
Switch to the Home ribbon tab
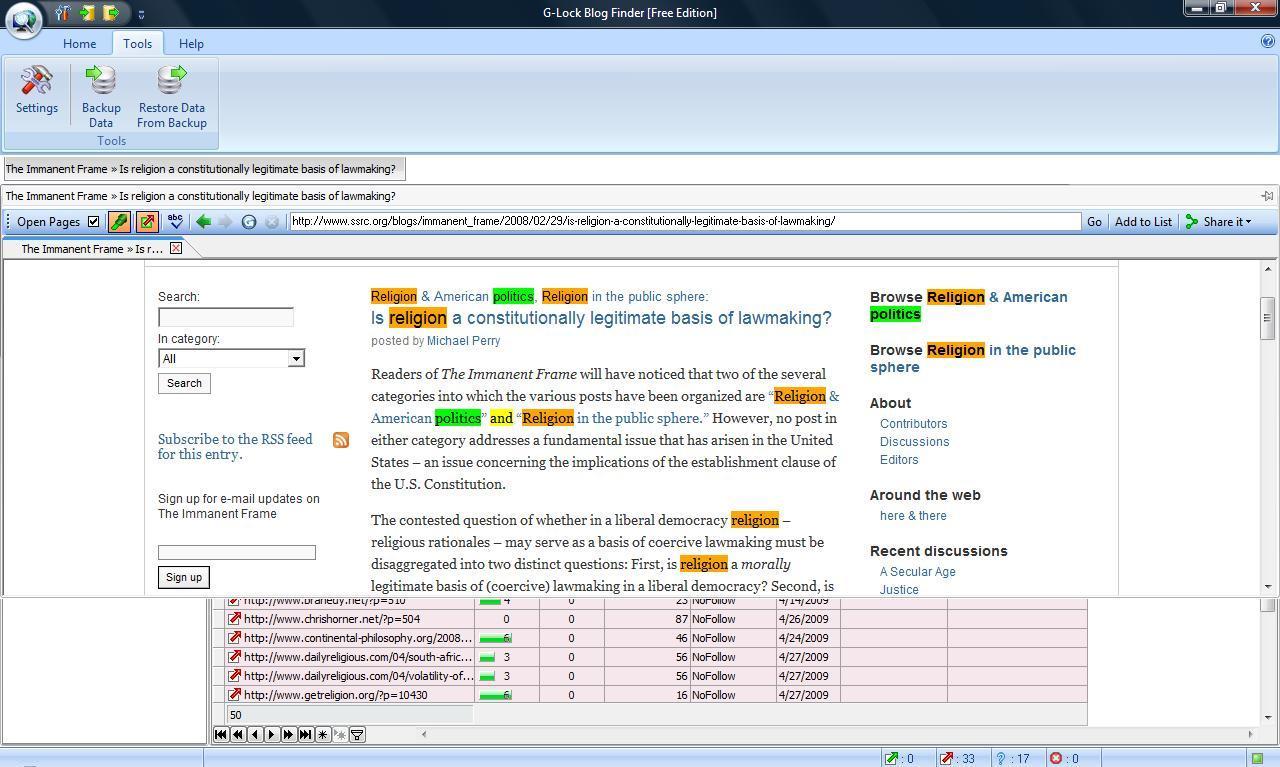point(79,44)
